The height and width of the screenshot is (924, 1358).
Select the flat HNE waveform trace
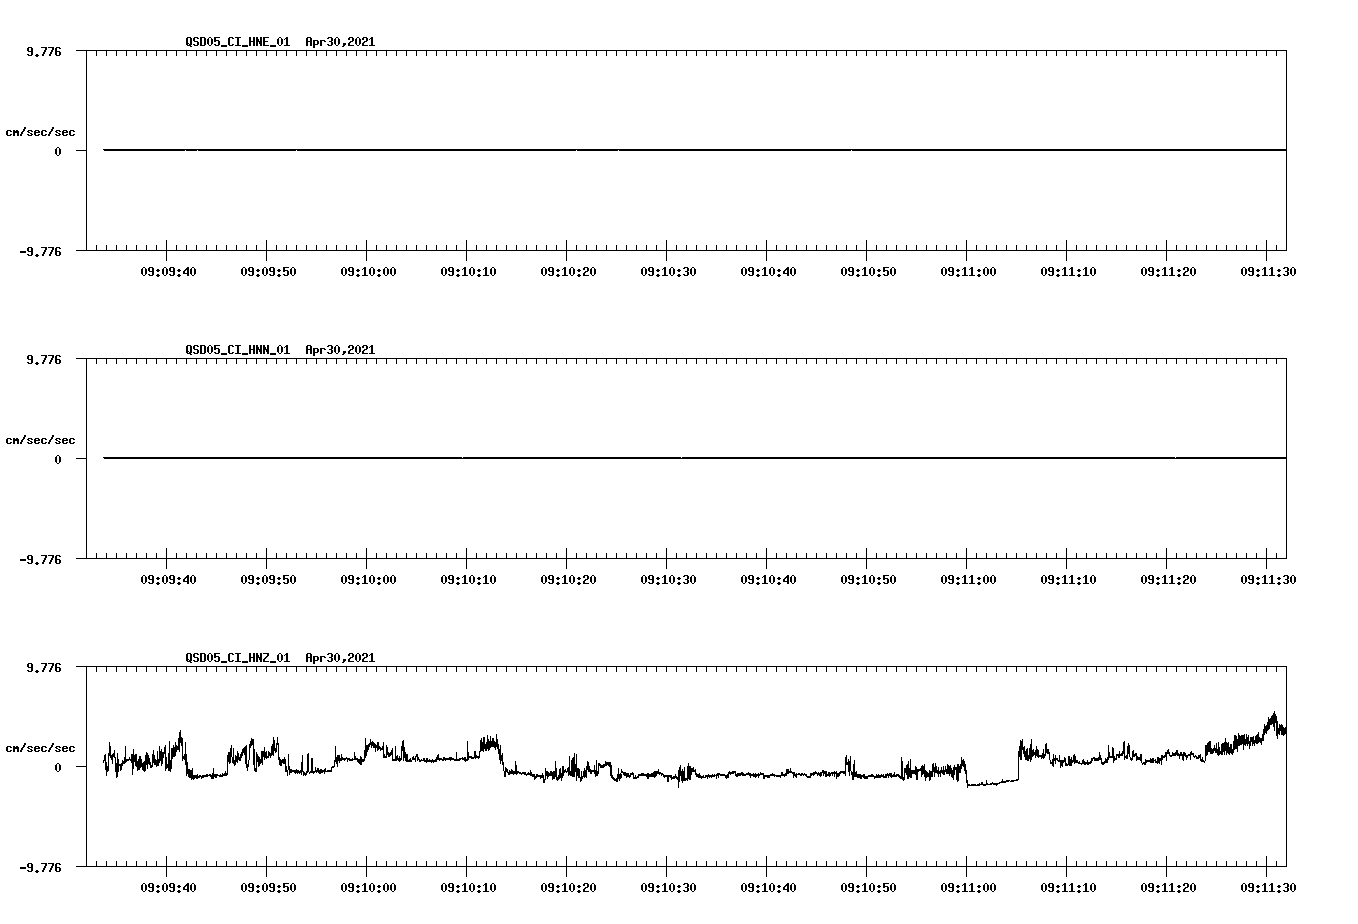pyautogui.click(x=600, y=148)
